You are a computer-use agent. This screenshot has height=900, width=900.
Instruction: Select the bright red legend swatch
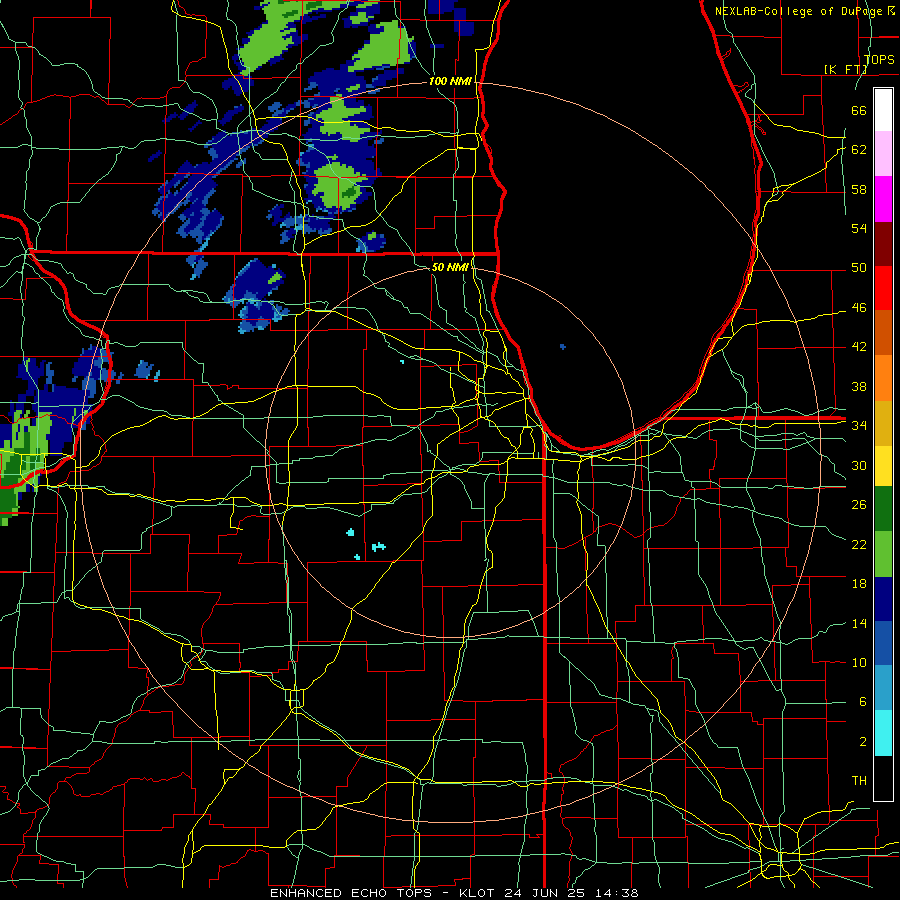point(883,288)
